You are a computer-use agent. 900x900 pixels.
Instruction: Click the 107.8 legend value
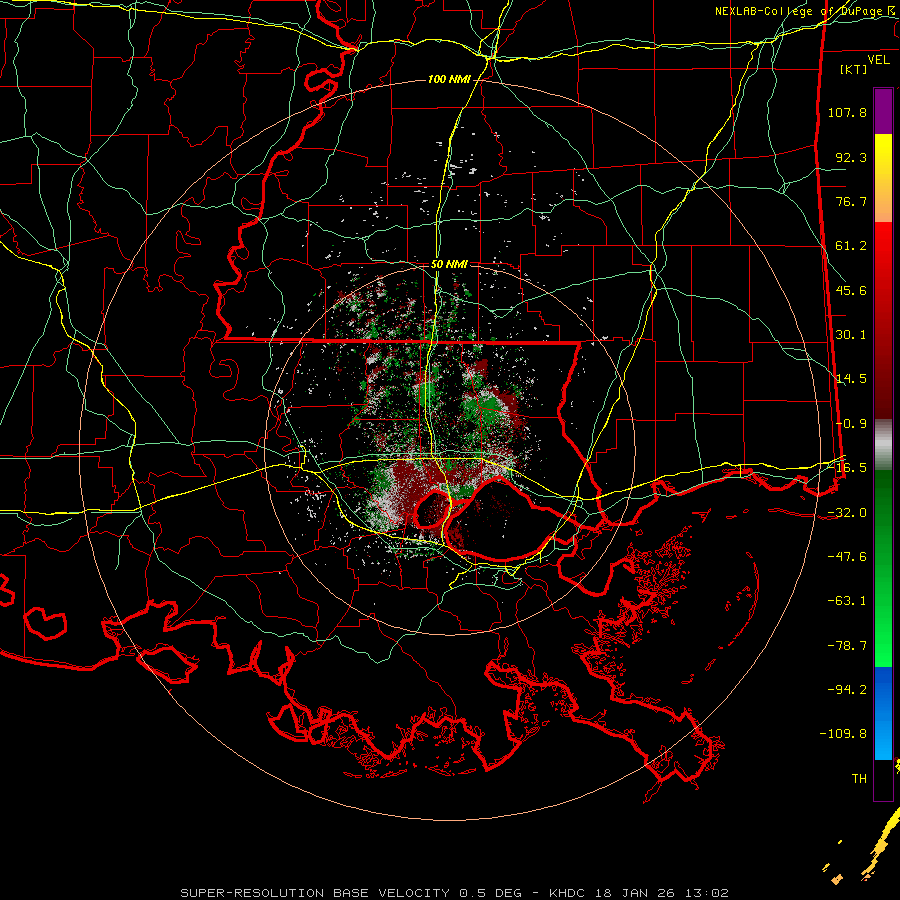point(847,112)
